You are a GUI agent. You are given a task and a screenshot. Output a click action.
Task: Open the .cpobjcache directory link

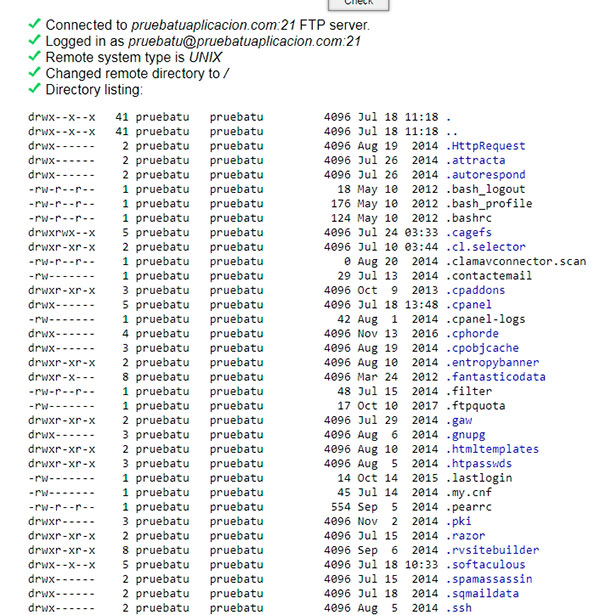482,348
